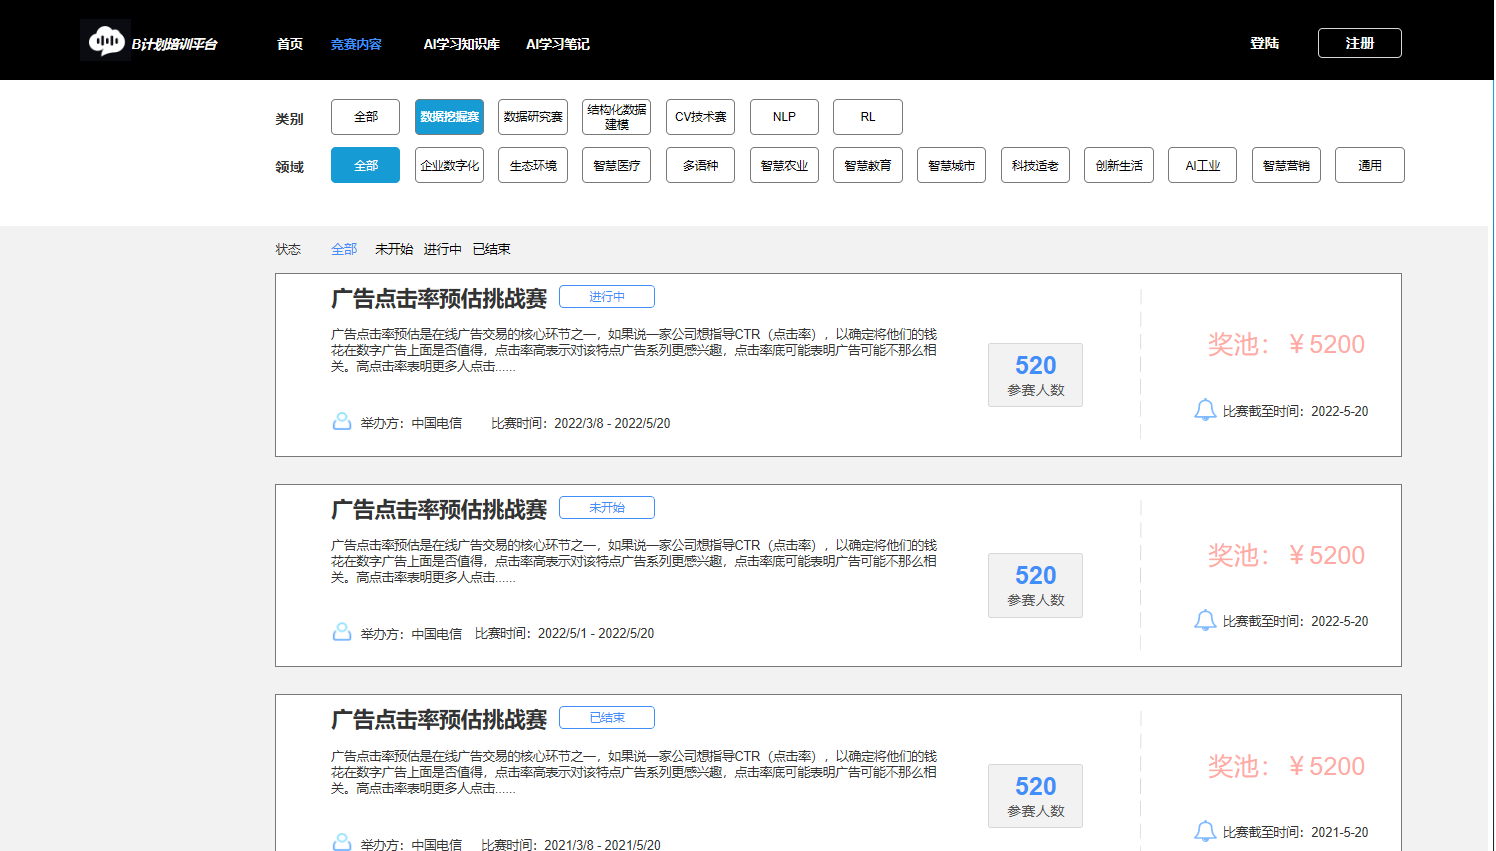The image size is (1496, 851).
Task: Select the NLP category filter
Action: 784,117
